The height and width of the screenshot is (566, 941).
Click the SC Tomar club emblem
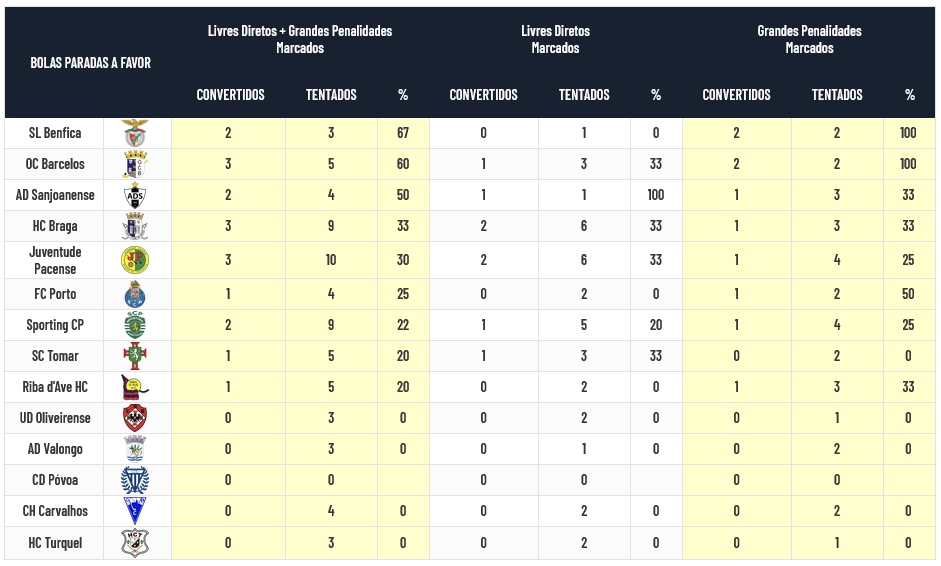pos(134,356)
